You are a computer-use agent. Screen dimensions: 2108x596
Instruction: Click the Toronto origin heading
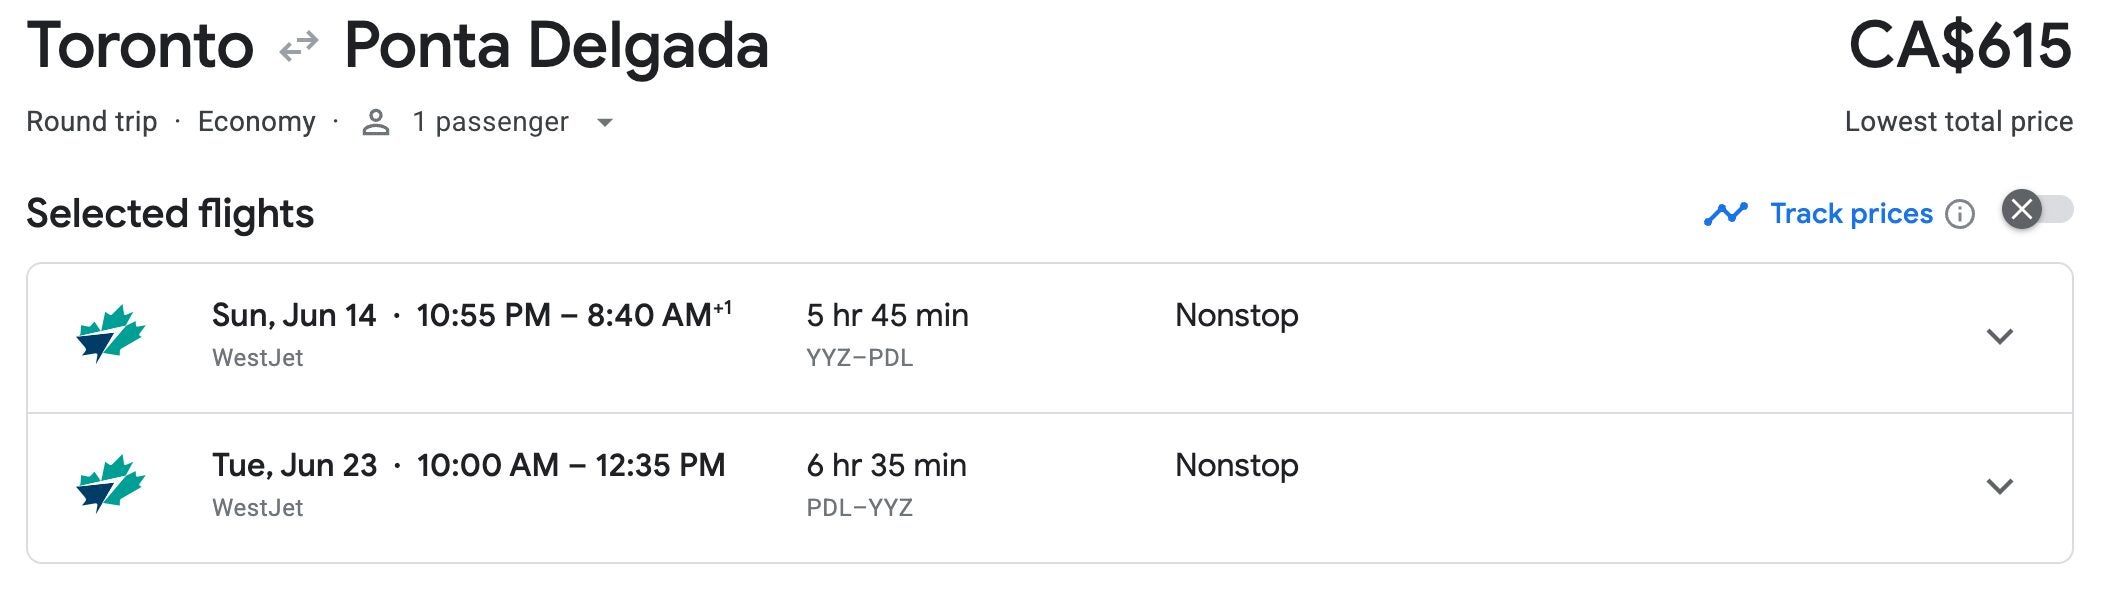(140, 46)
